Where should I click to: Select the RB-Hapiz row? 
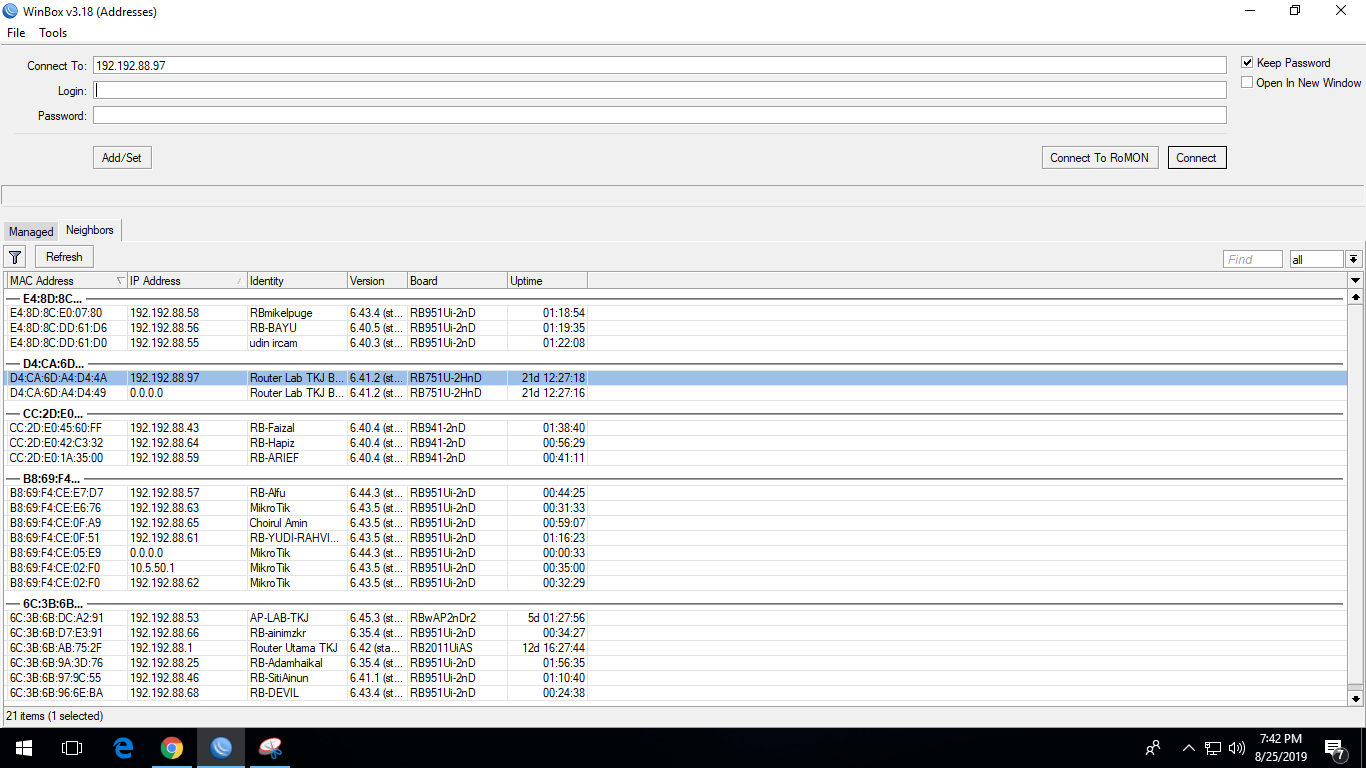[677, 443]
